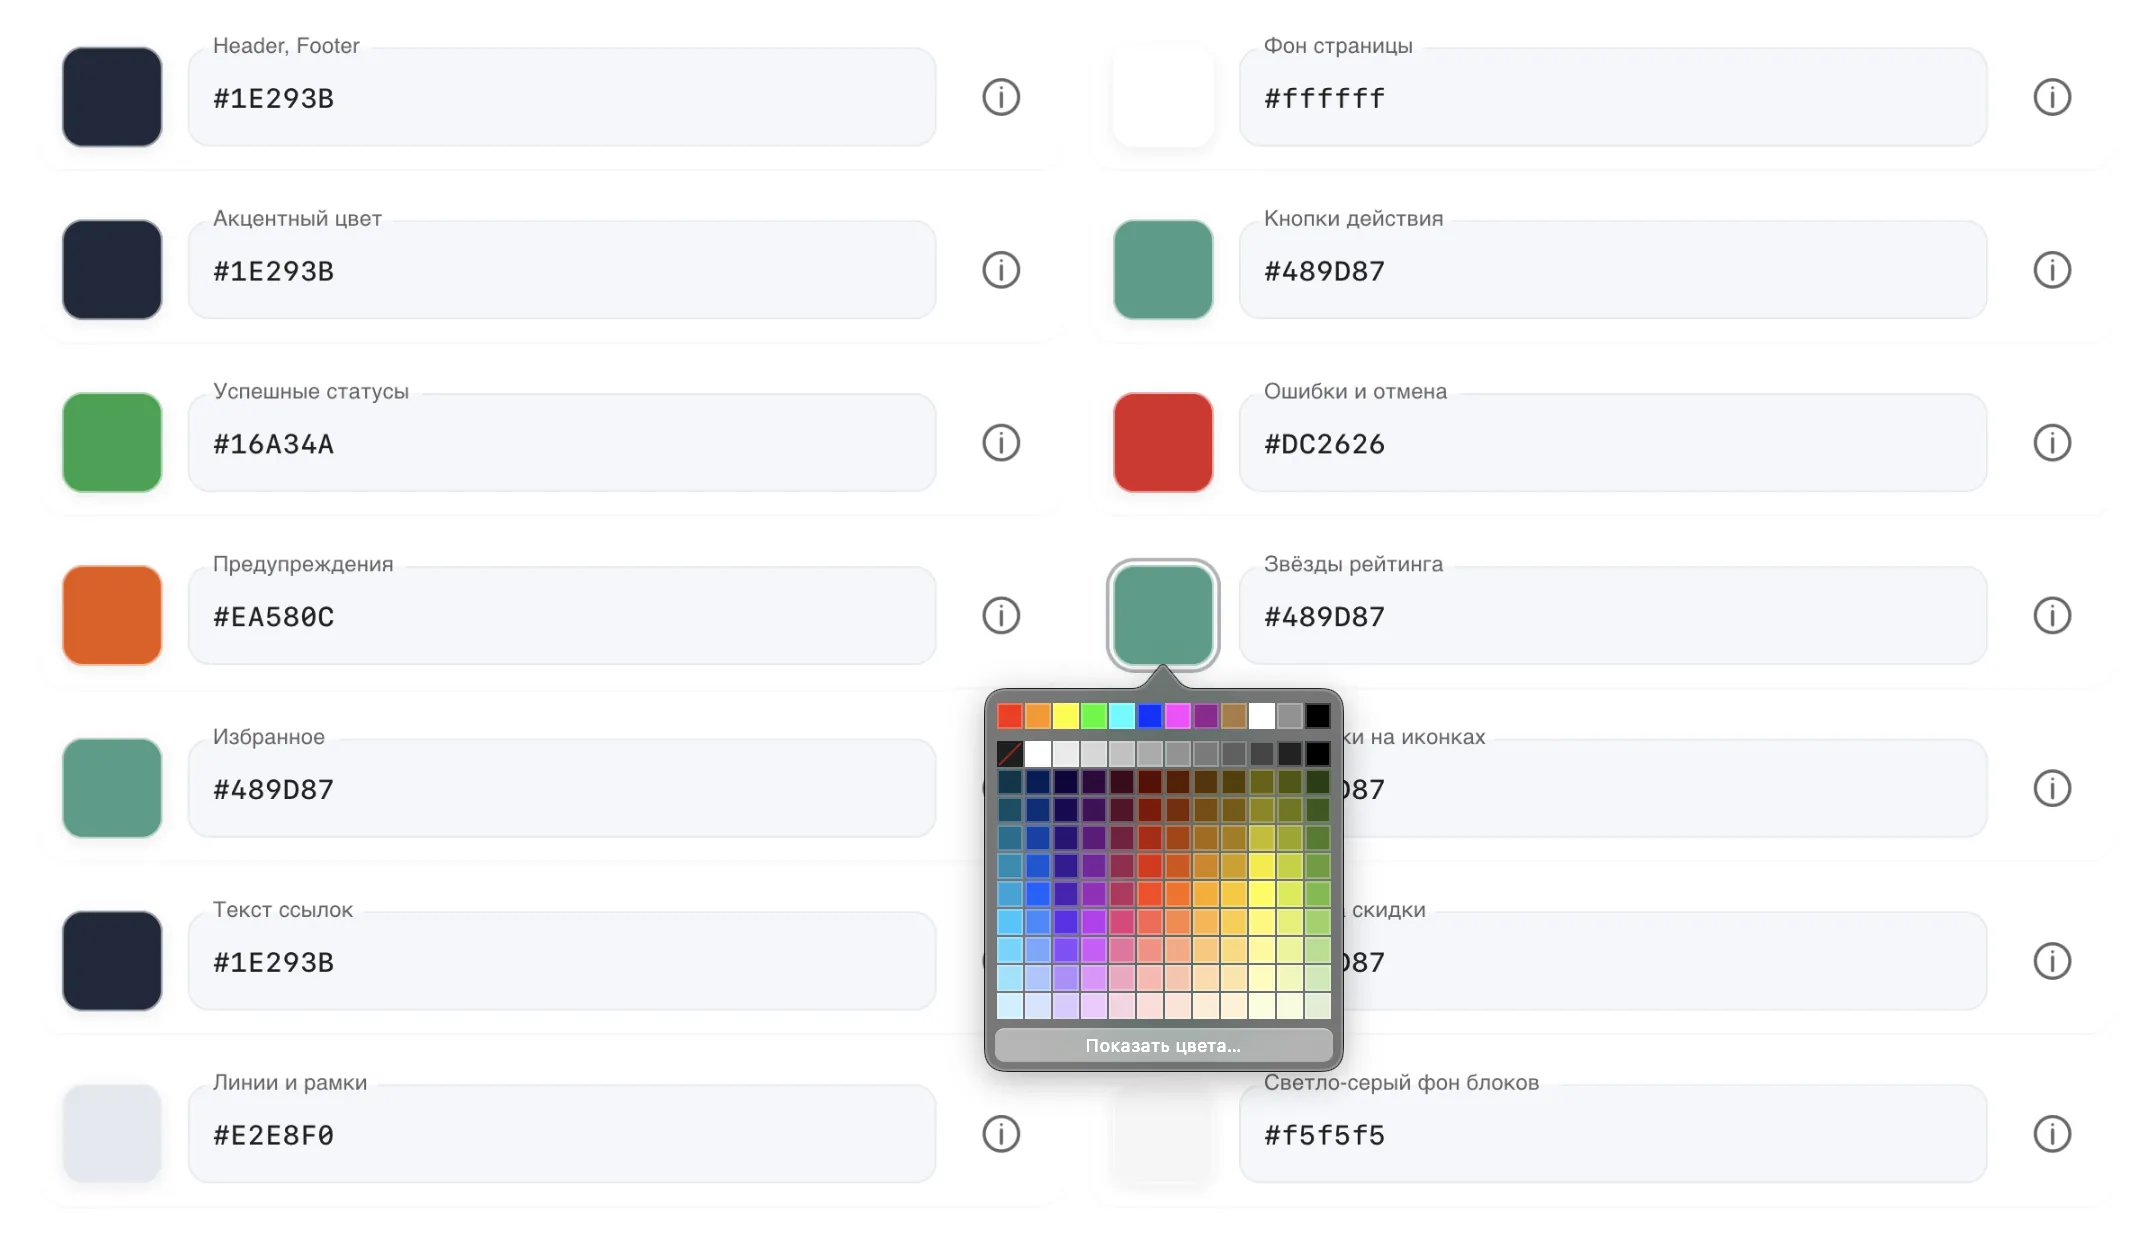Choose brown in the picker's top row
Image resolution: width=2142 pixels, height=1235 pixels.
click(1234, 716)
